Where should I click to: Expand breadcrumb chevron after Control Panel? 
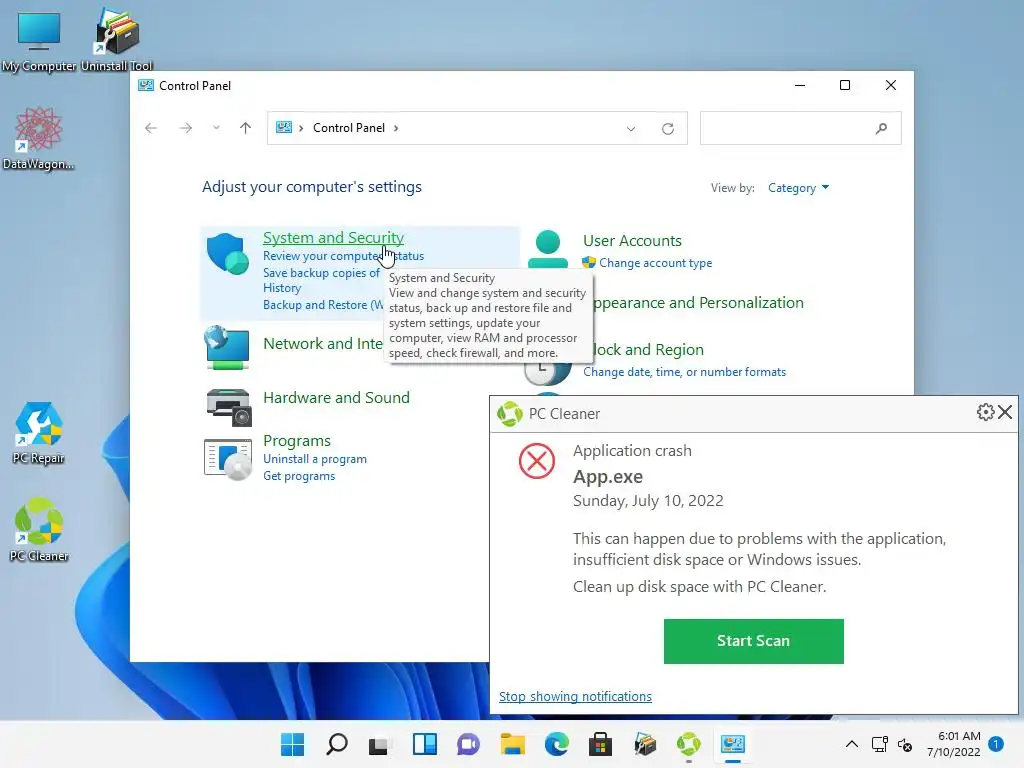coord(396,128)
